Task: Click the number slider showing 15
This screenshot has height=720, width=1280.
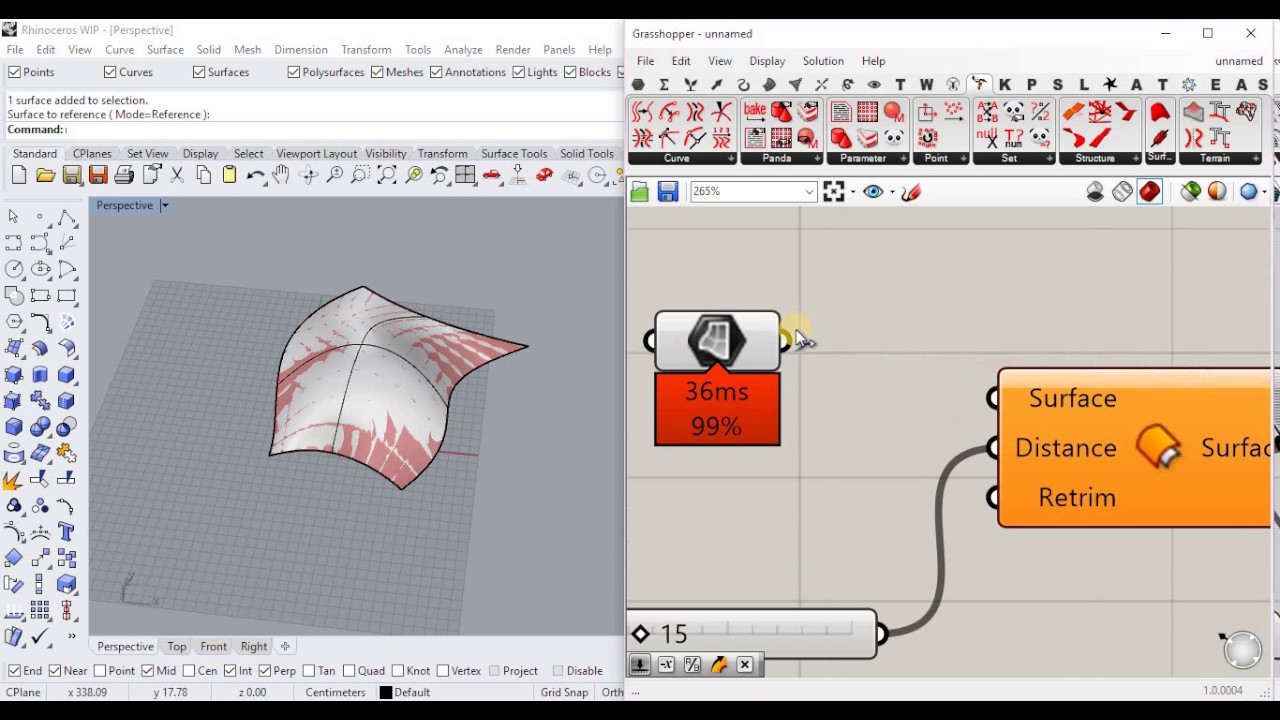Action: pyautogui.click(x=751, y=634)
